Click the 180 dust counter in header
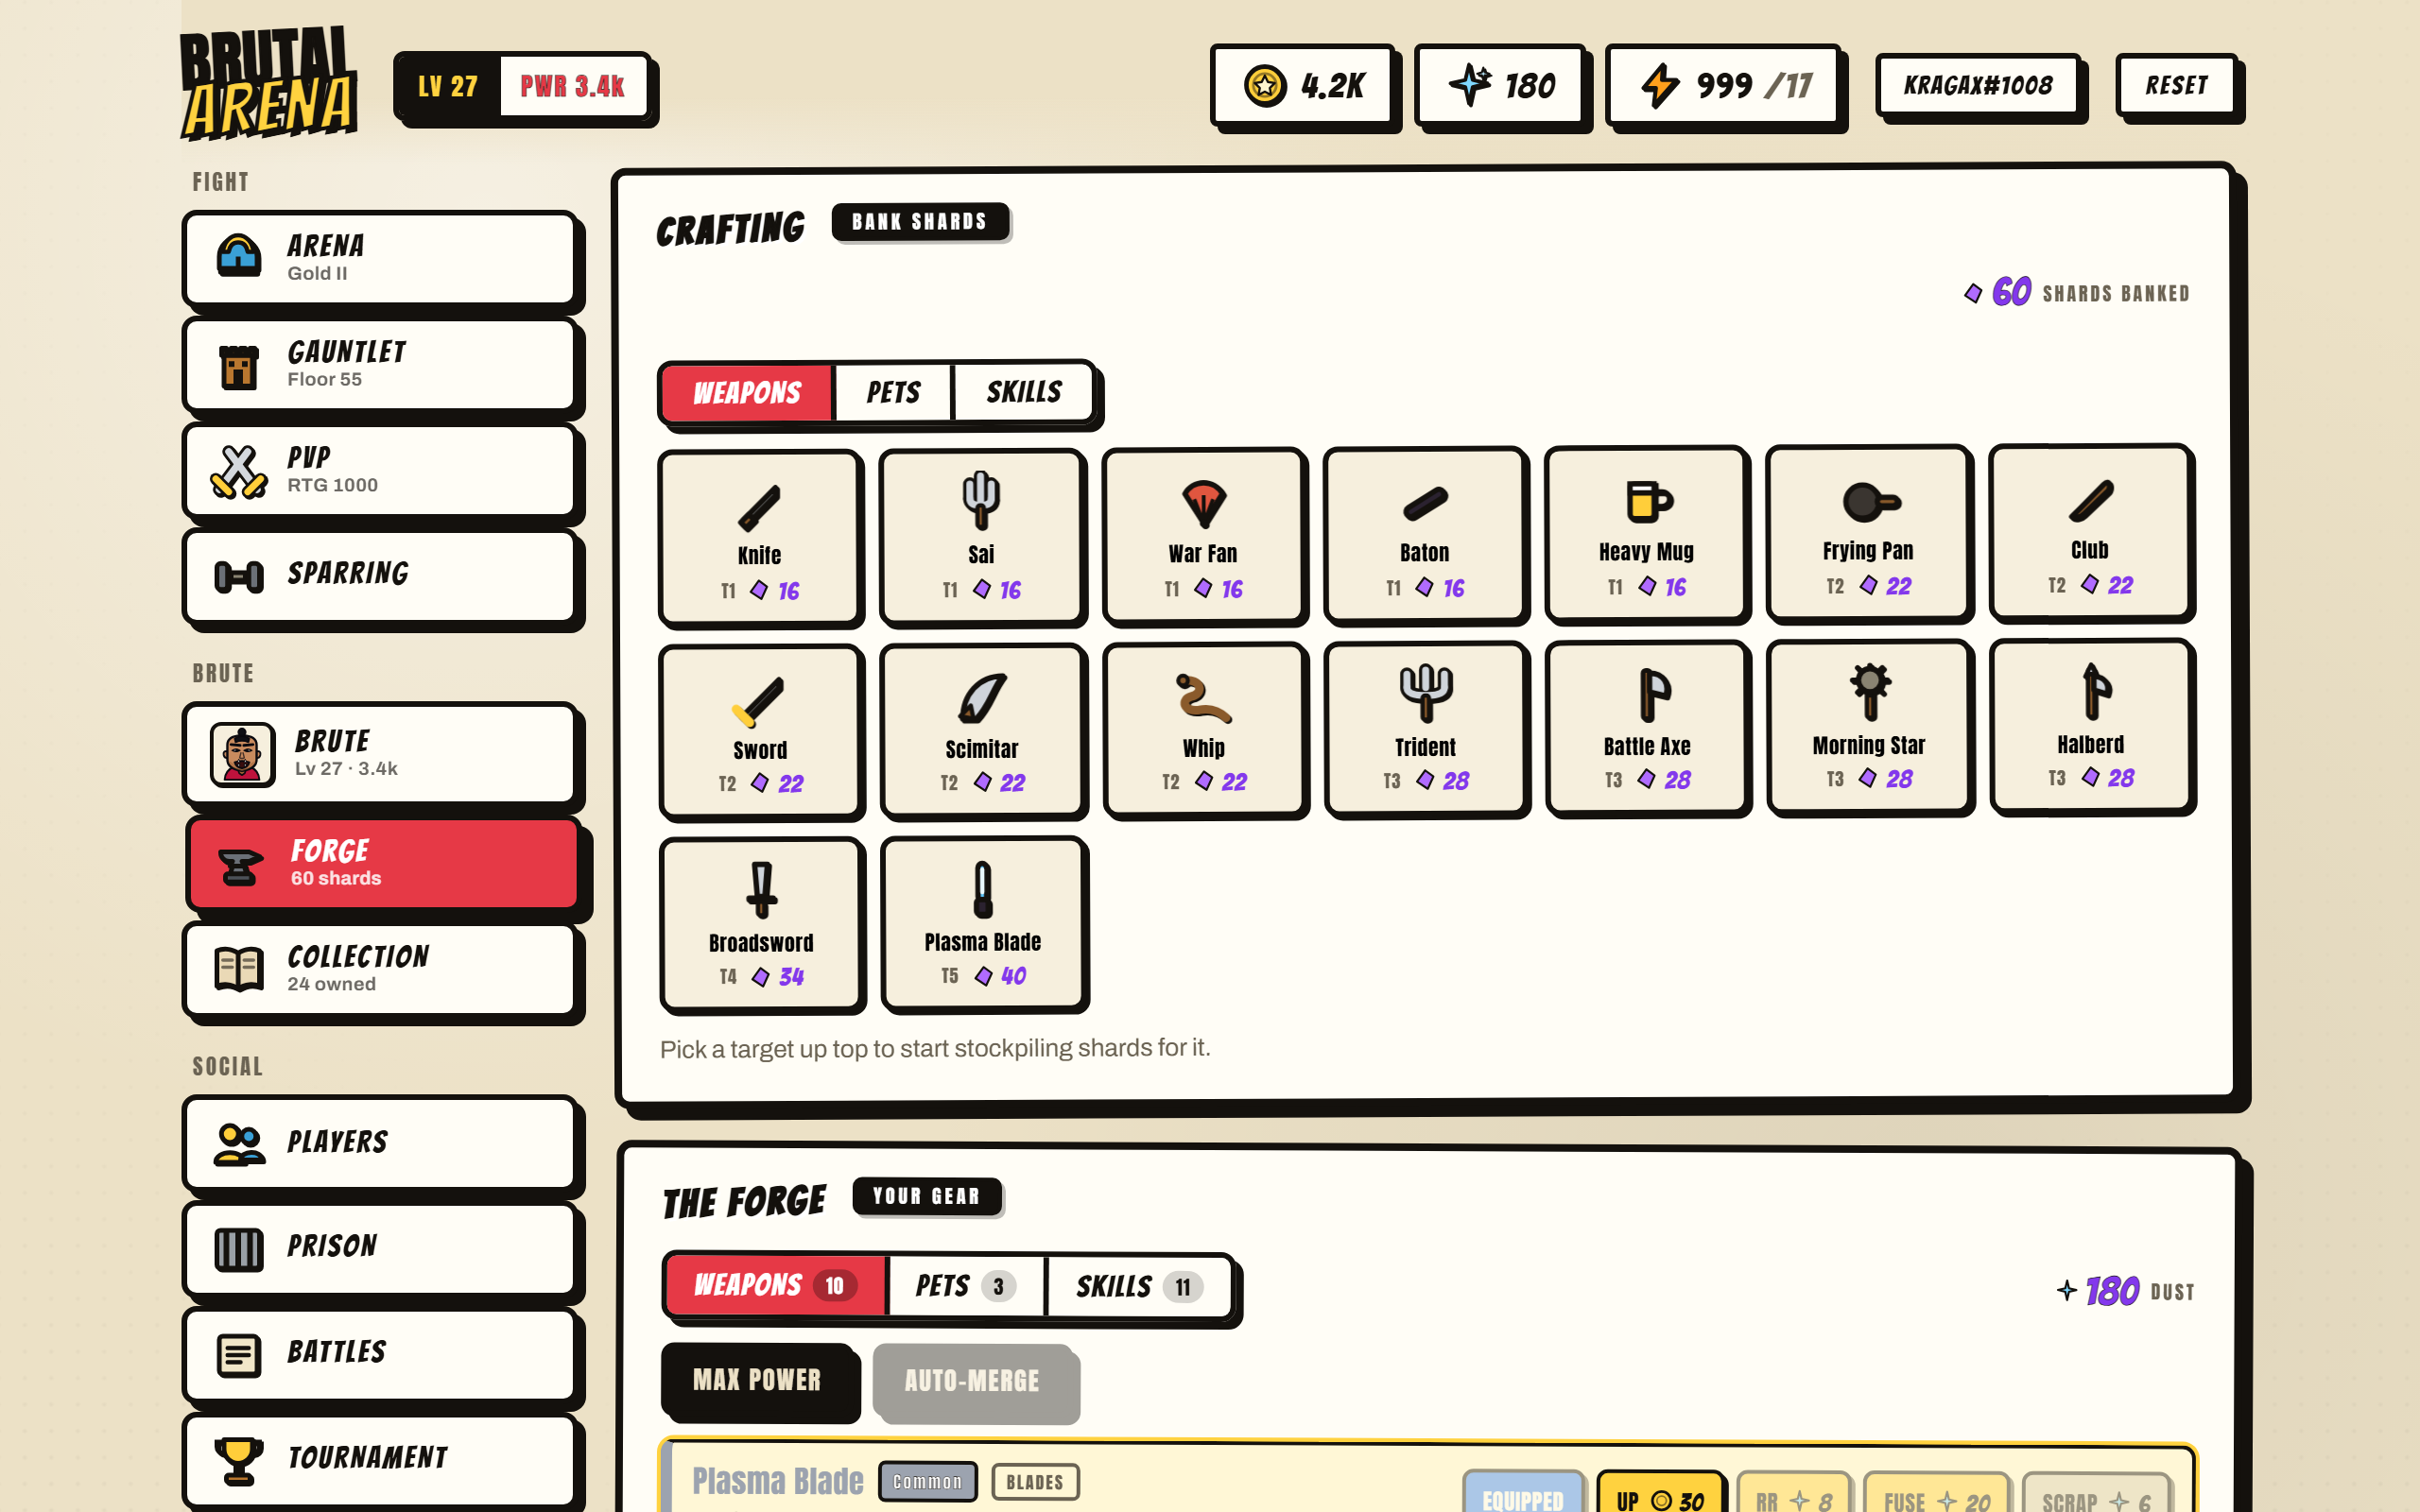Image resolution: width=2420 pixels, height=1512 pixels. tap(1501, 85)
